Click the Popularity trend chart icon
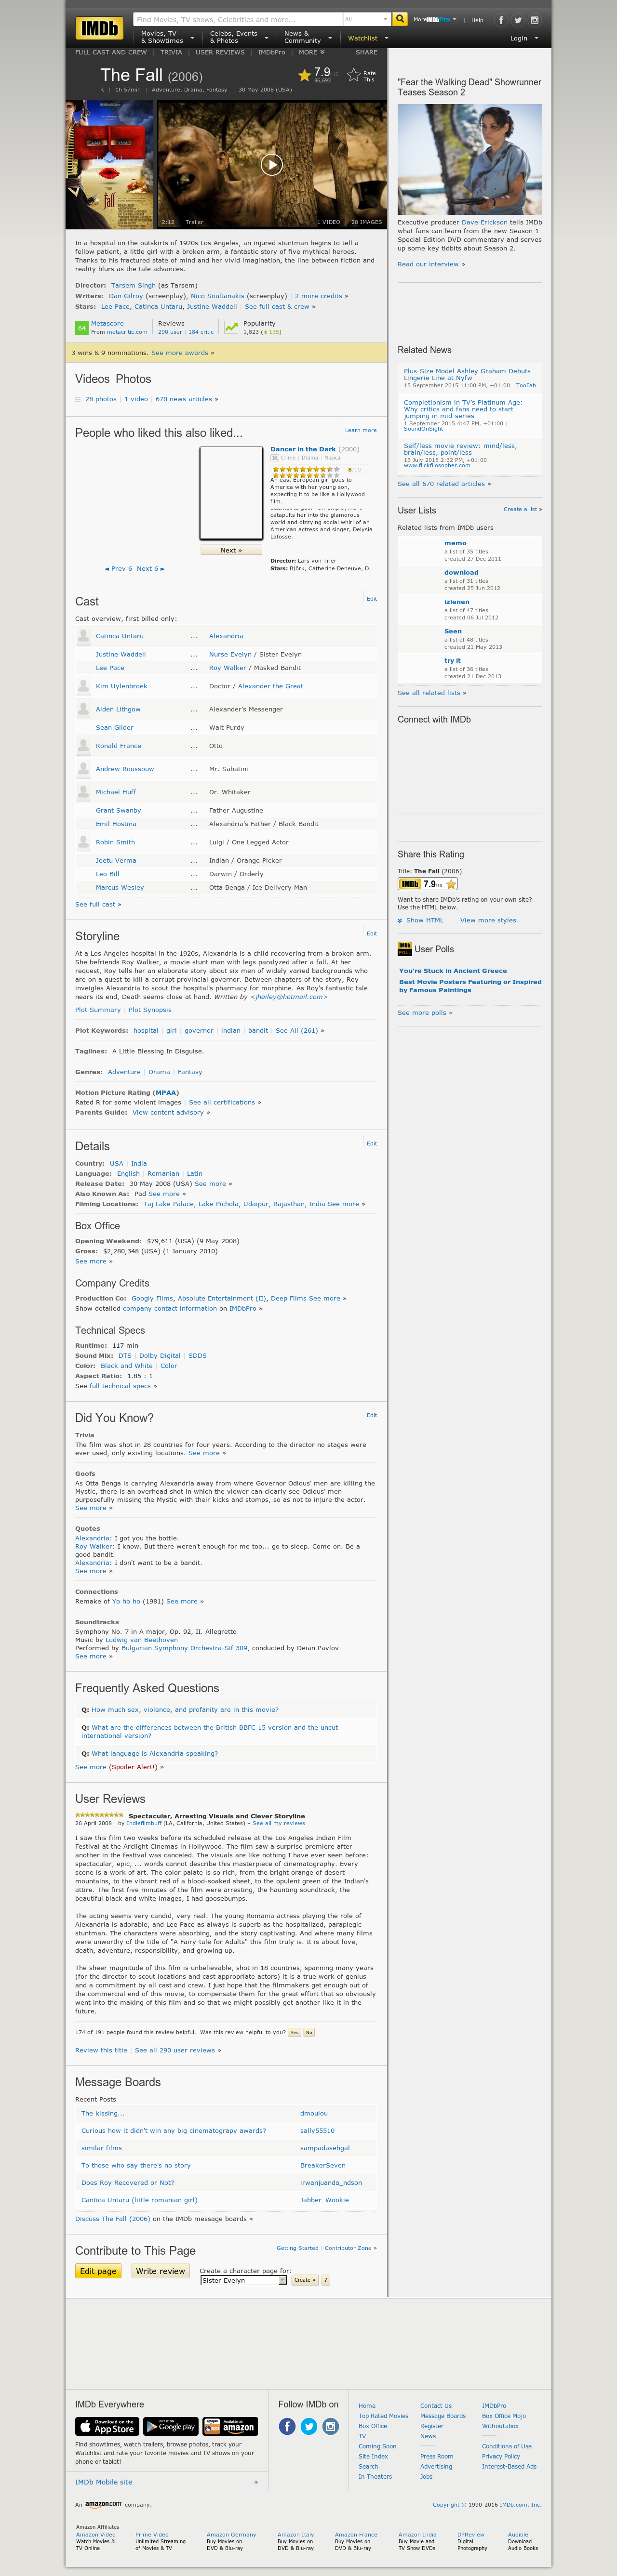 pos(231,327)
